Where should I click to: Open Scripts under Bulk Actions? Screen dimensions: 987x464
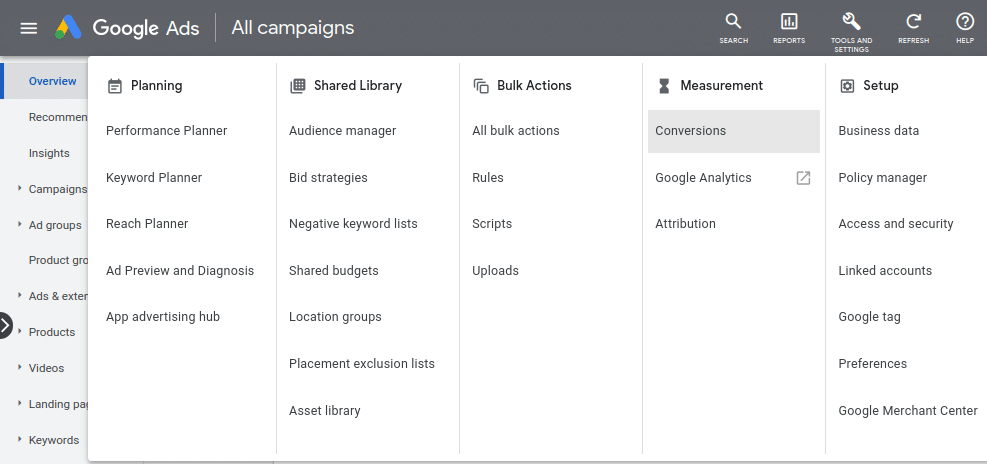[492, 224]
